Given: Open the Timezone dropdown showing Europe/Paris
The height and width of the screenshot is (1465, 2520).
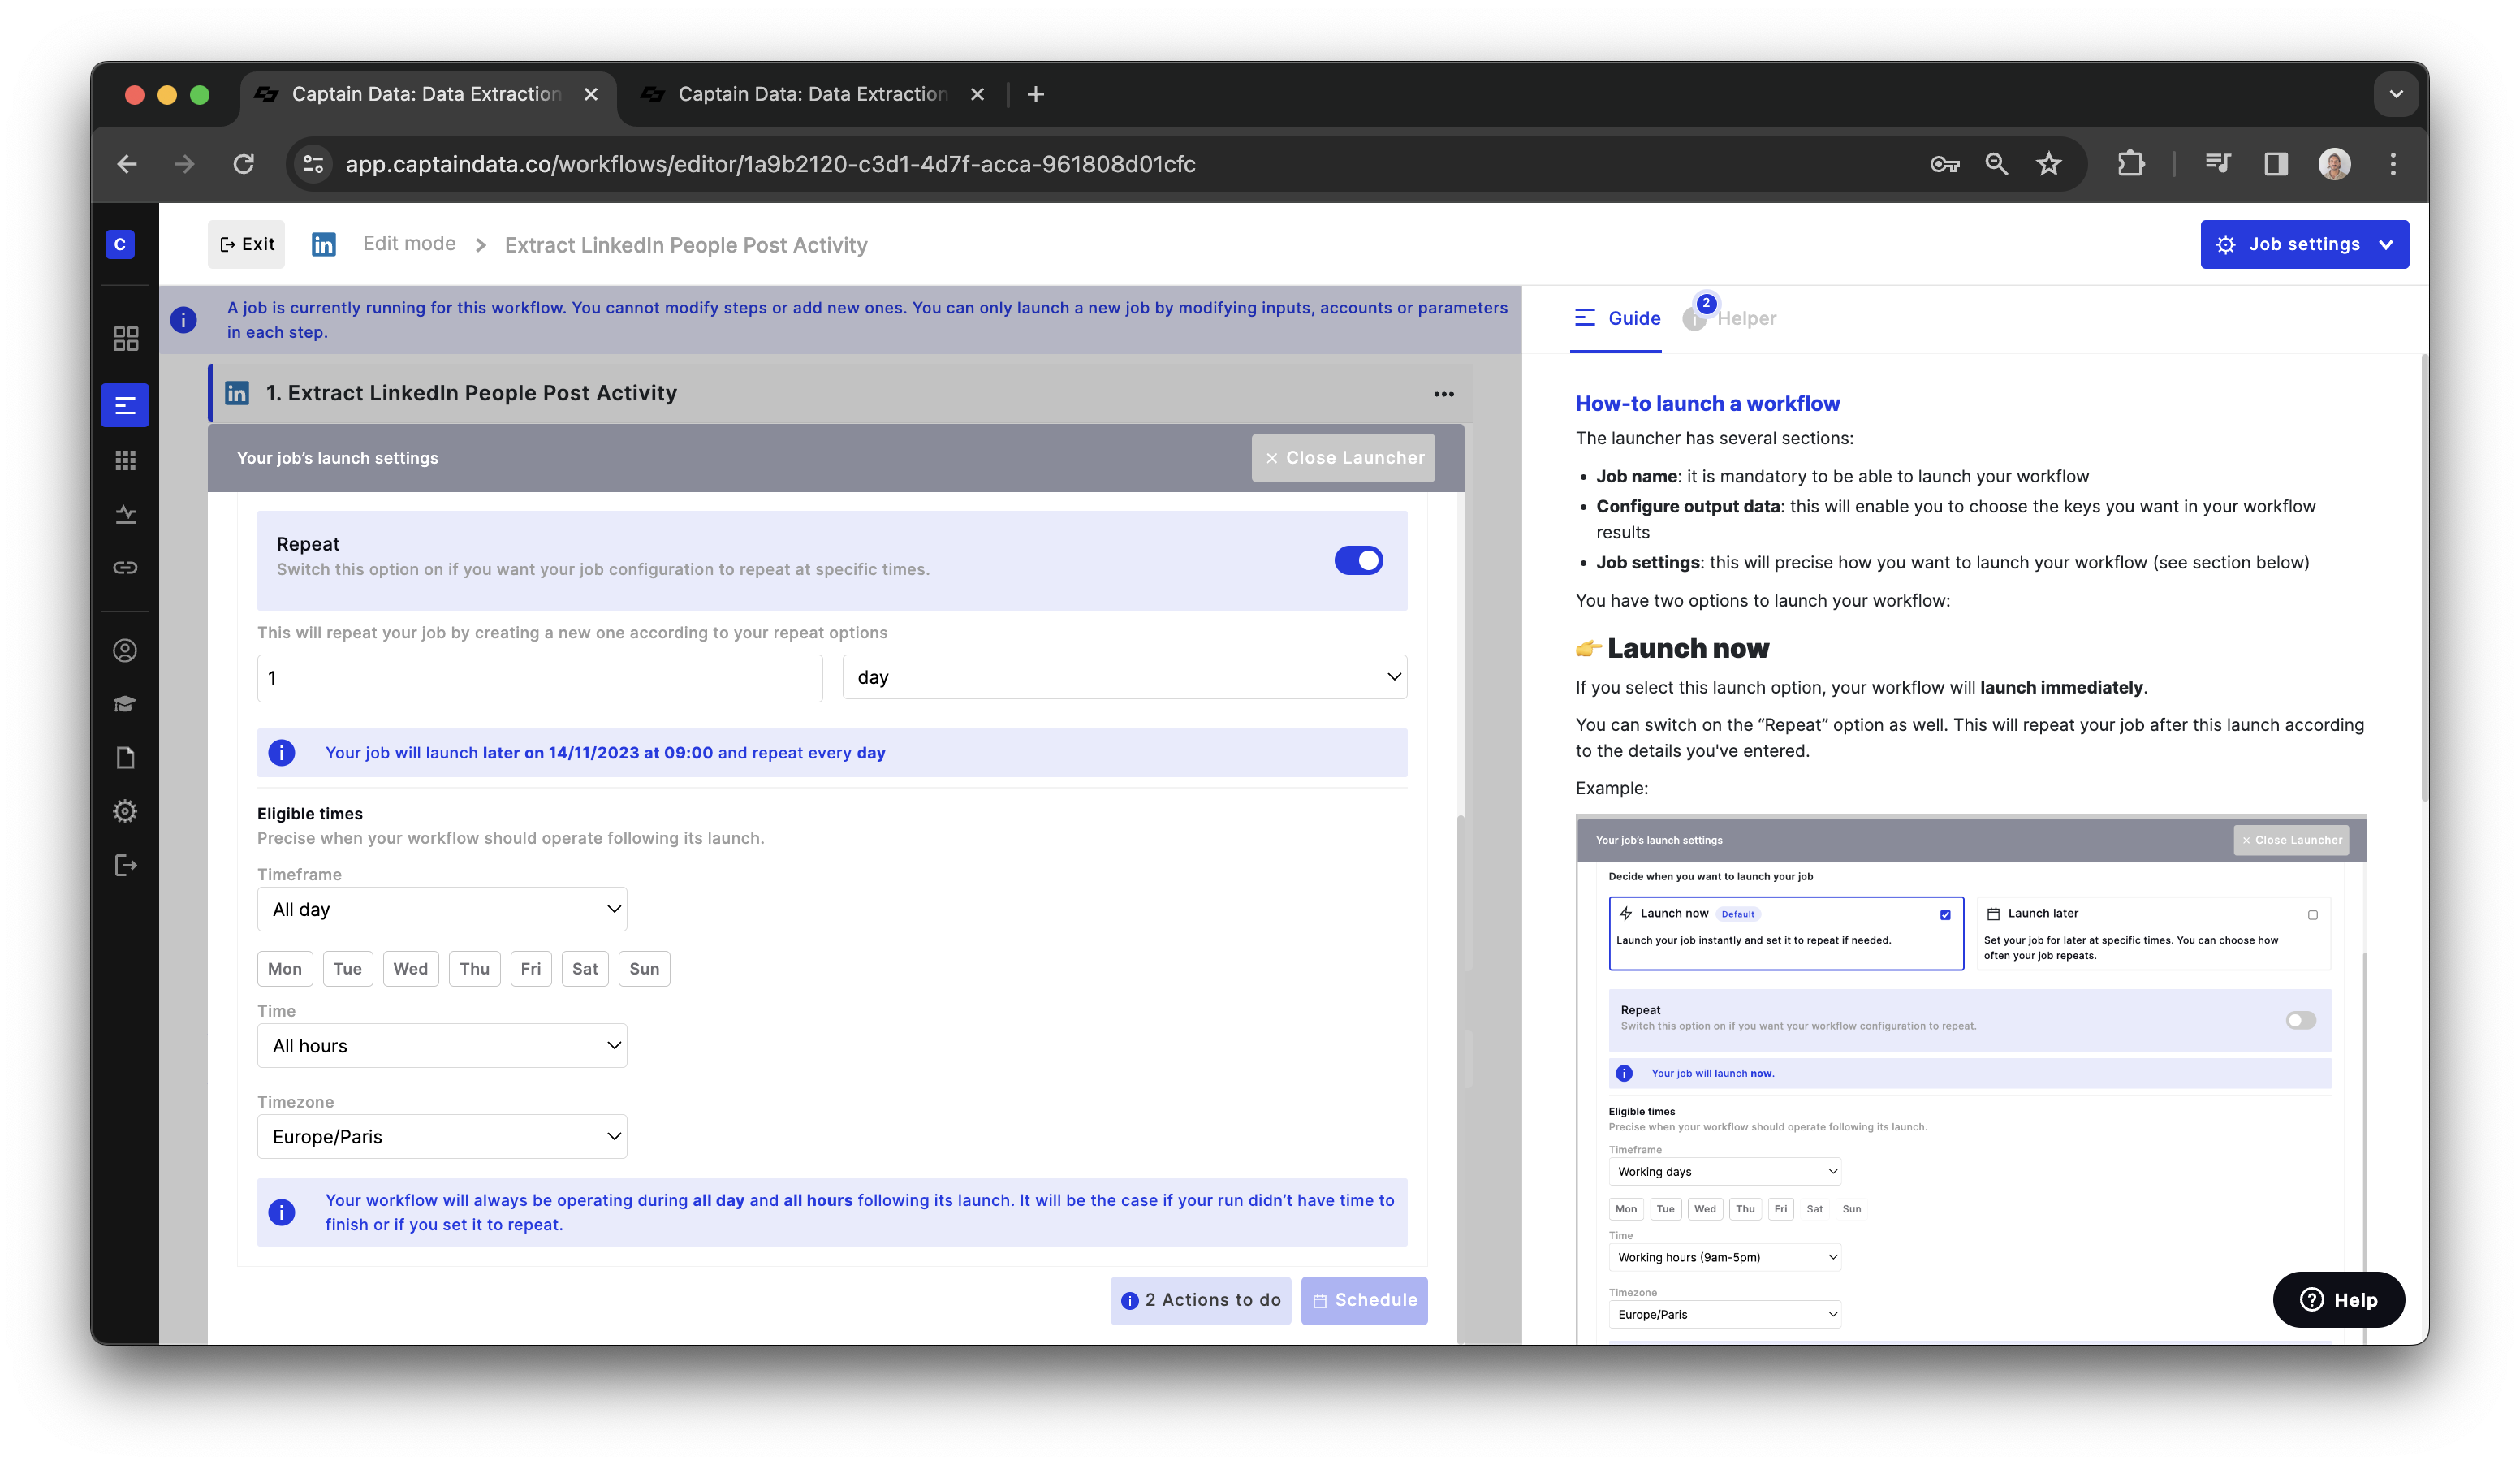Looking at the screenshot, I should tap(442, 1137).
